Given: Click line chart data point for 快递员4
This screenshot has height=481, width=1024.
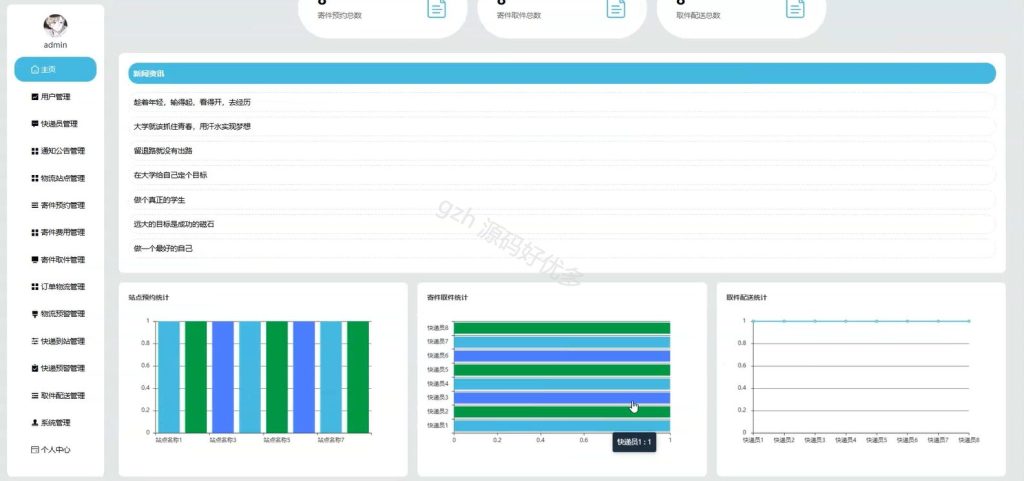Looking at the screenshot, I should [846, 321].
